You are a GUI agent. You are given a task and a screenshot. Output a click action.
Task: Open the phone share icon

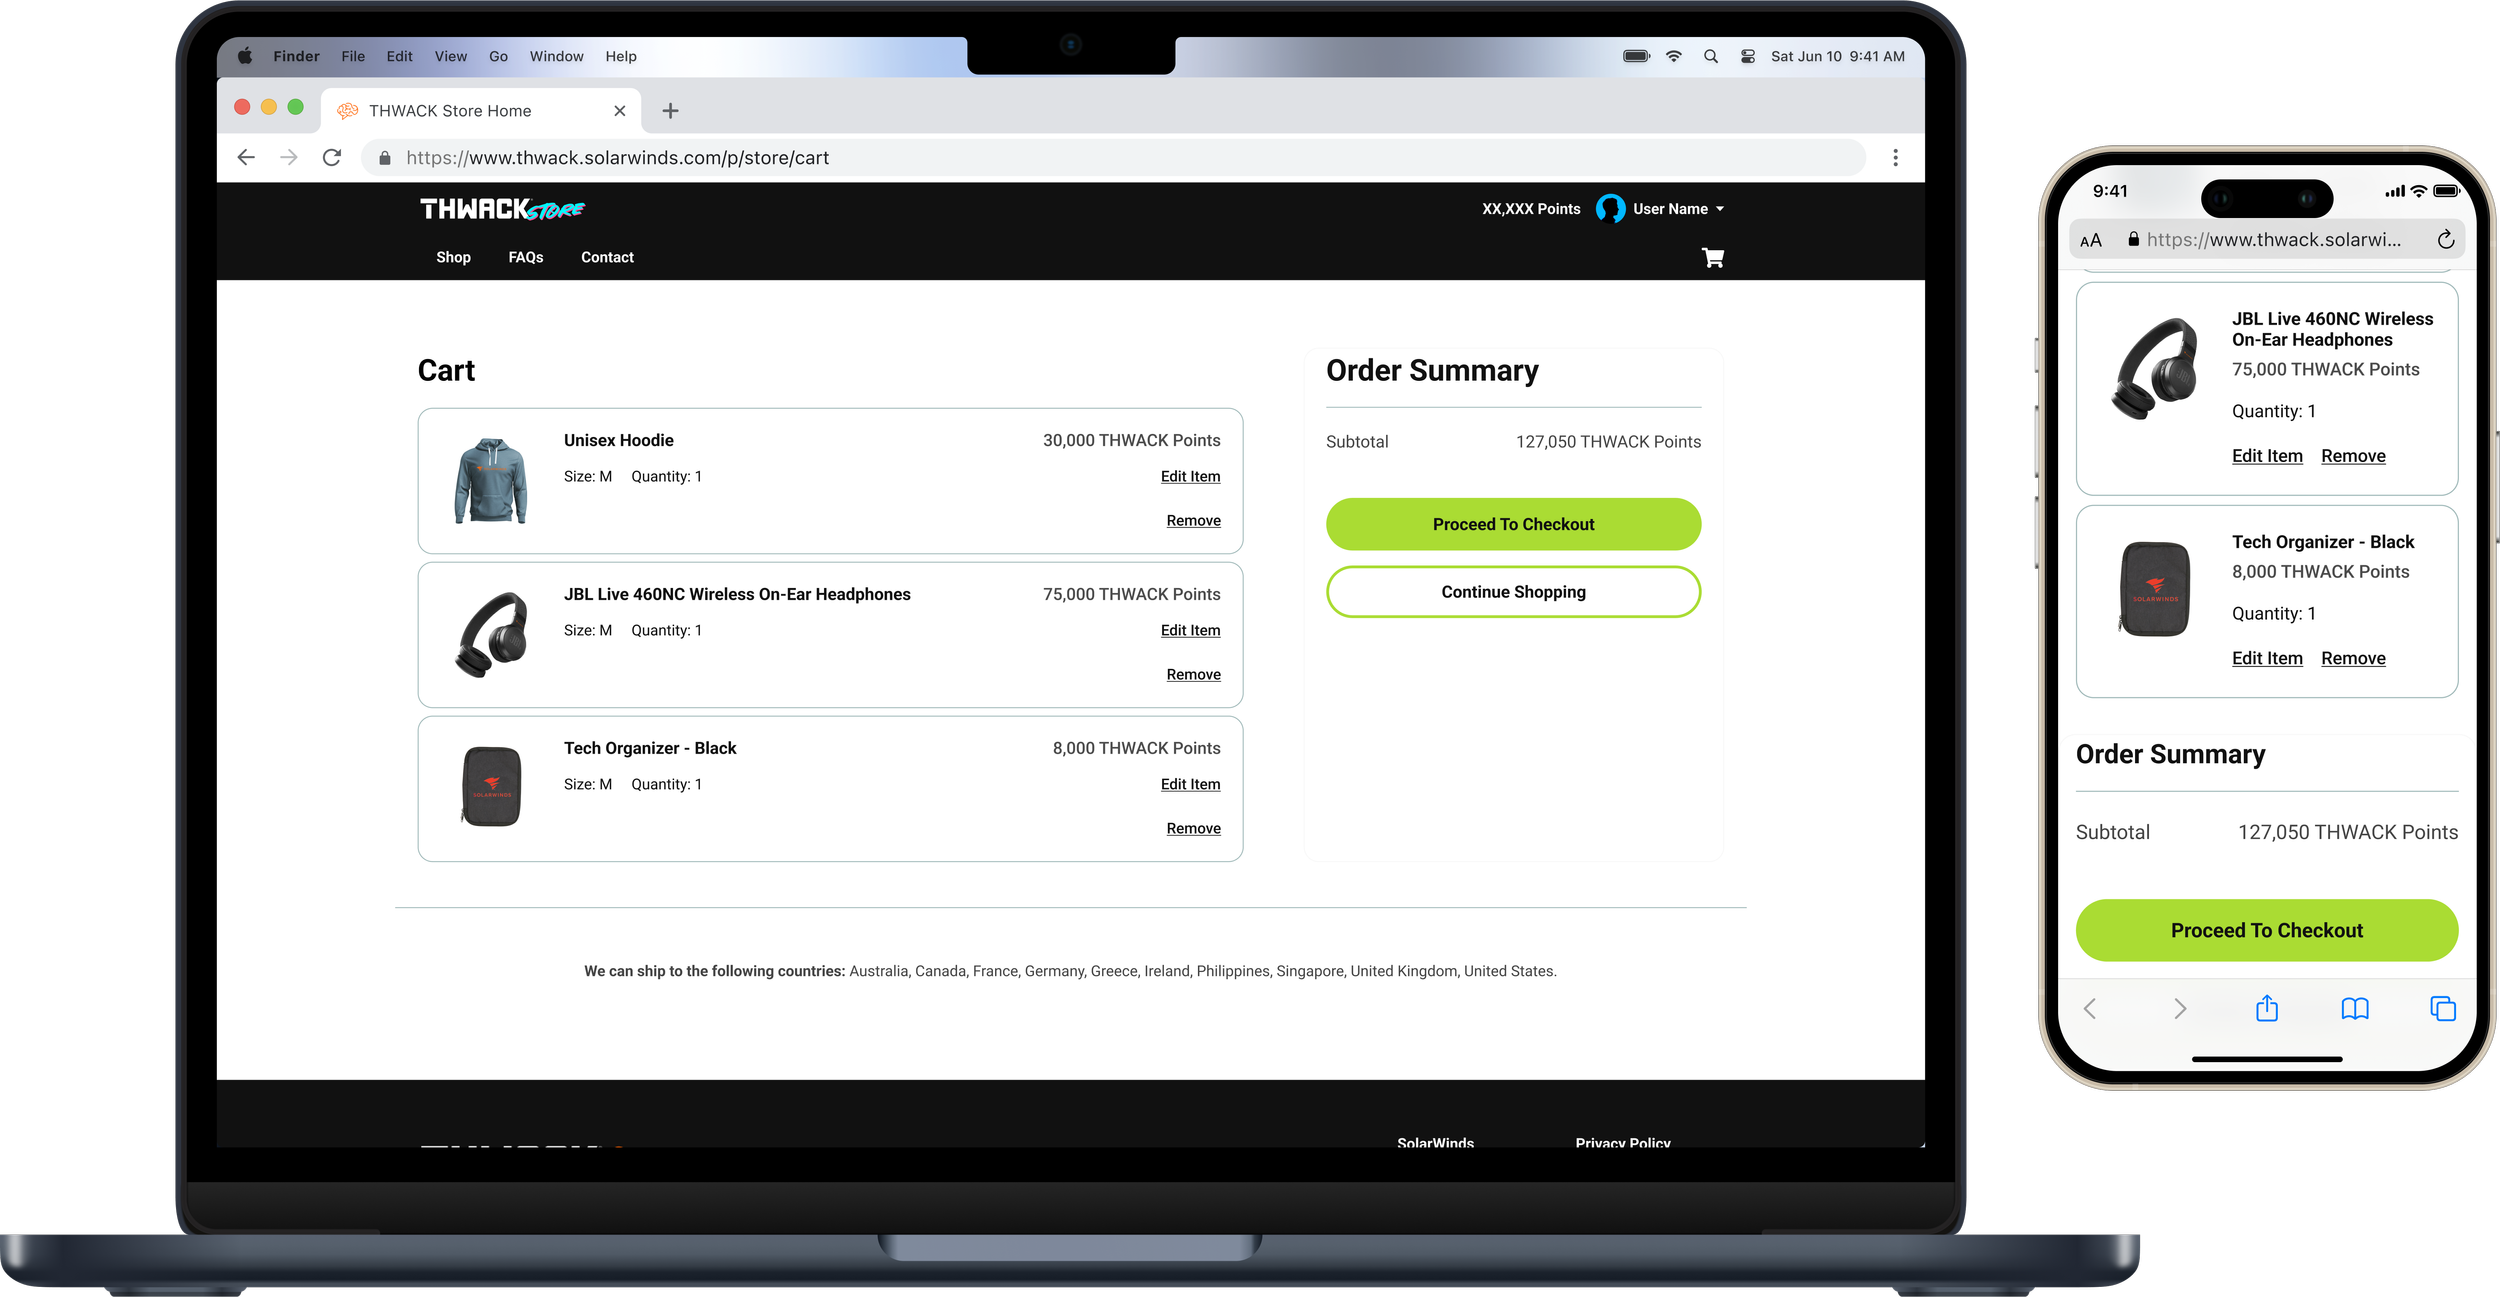pyautogui.click(x=2266, y=1008)
